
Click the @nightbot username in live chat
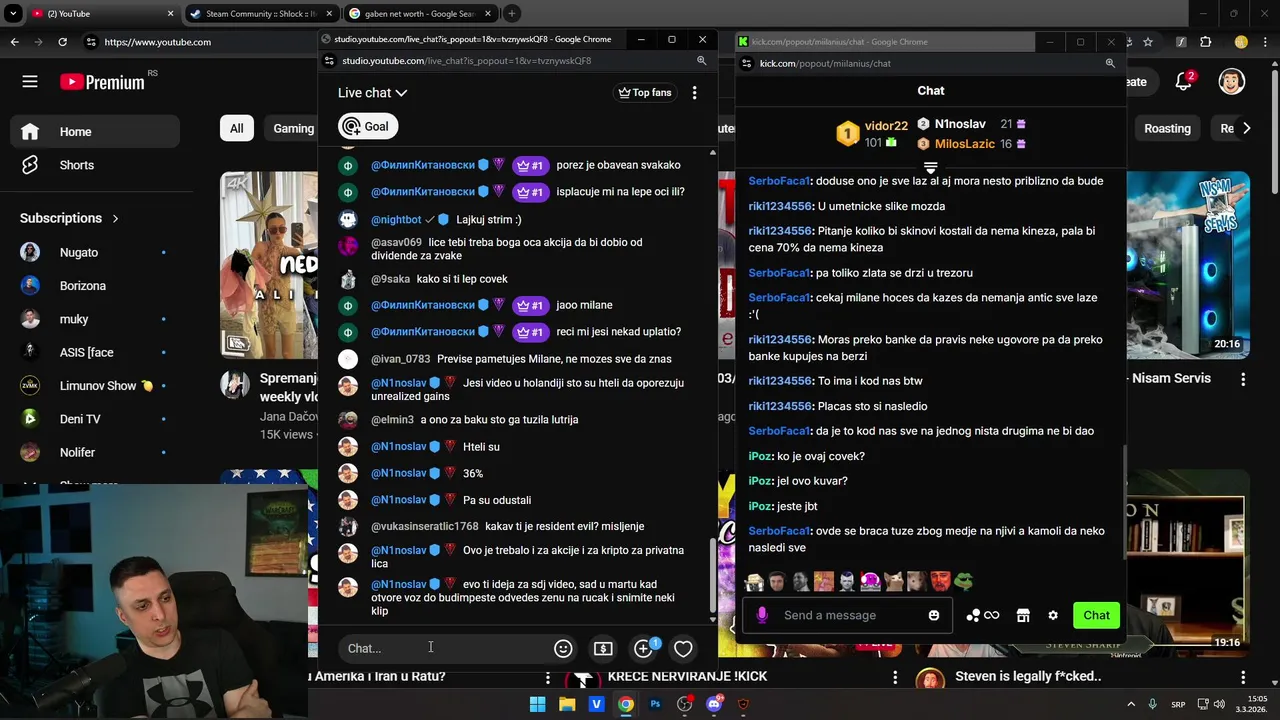click(396, 220)
